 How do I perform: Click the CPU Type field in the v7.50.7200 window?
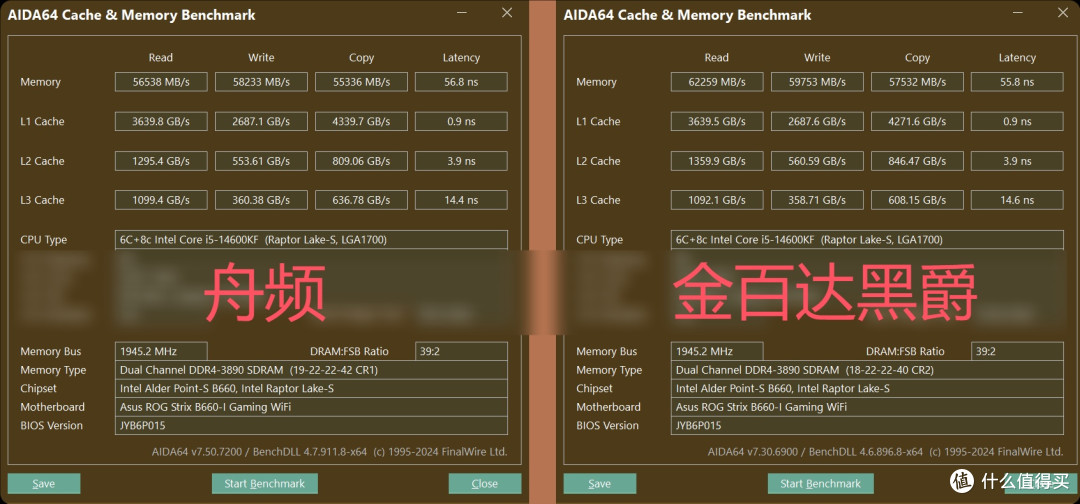311,240
